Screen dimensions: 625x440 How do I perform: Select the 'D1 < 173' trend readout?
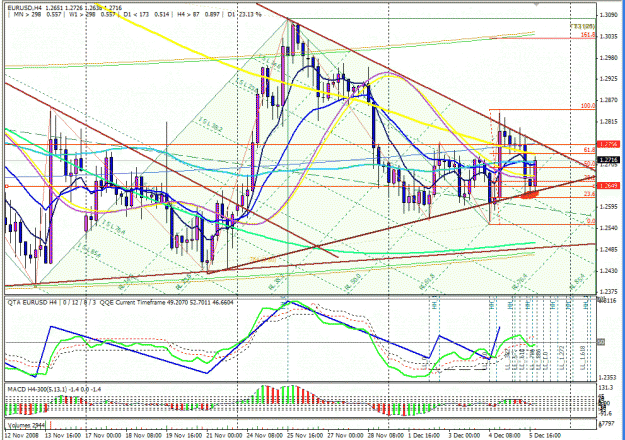tap(136, 14)
